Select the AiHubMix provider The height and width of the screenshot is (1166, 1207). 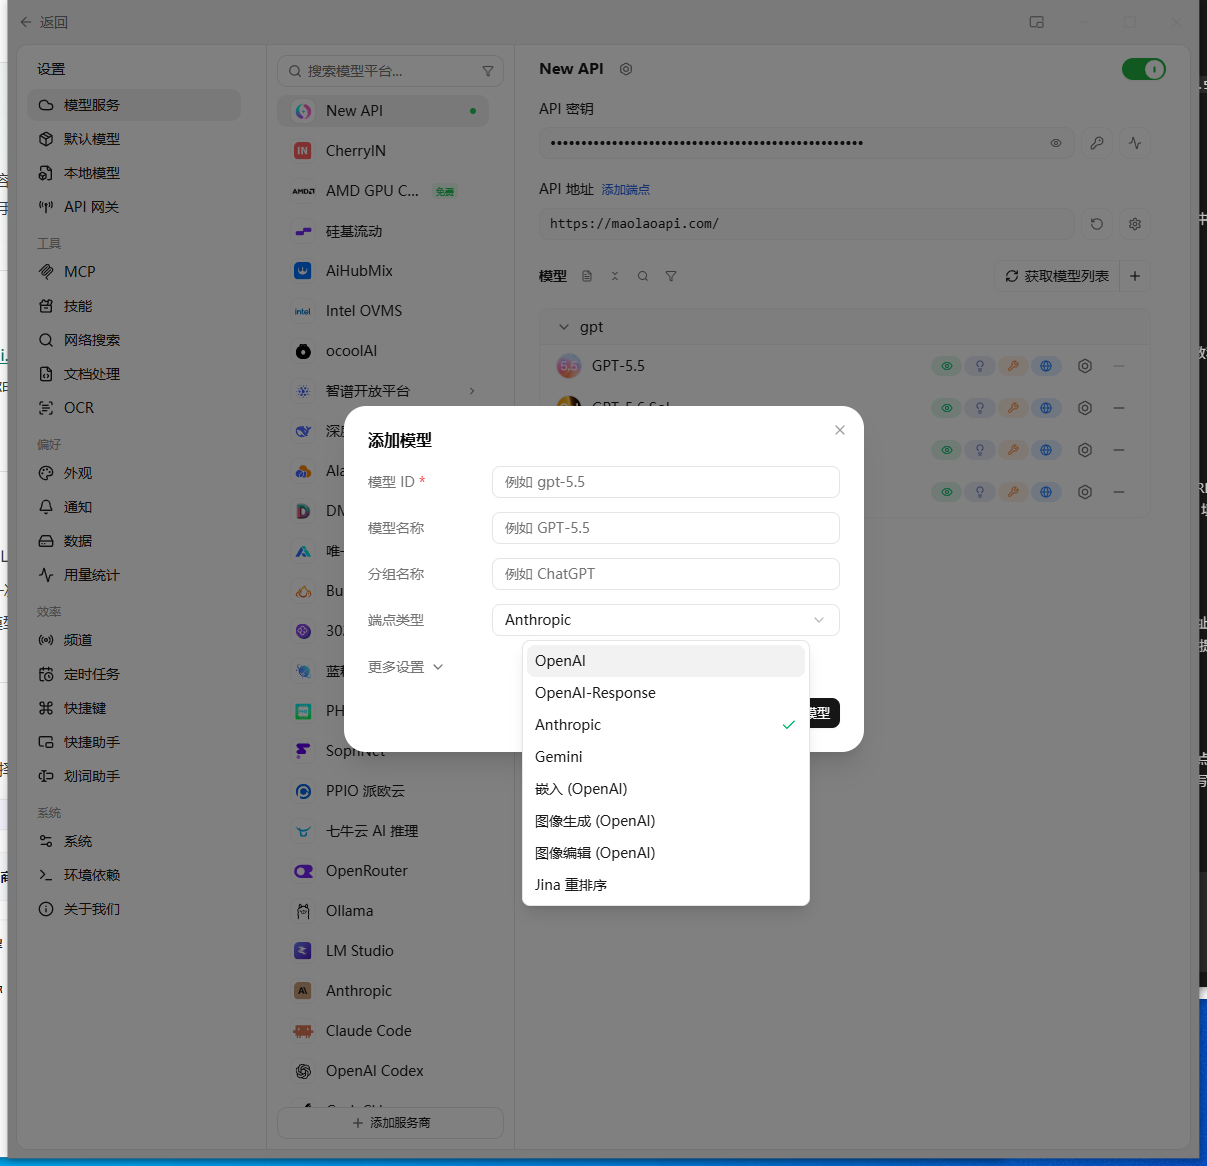click(383, 271)
